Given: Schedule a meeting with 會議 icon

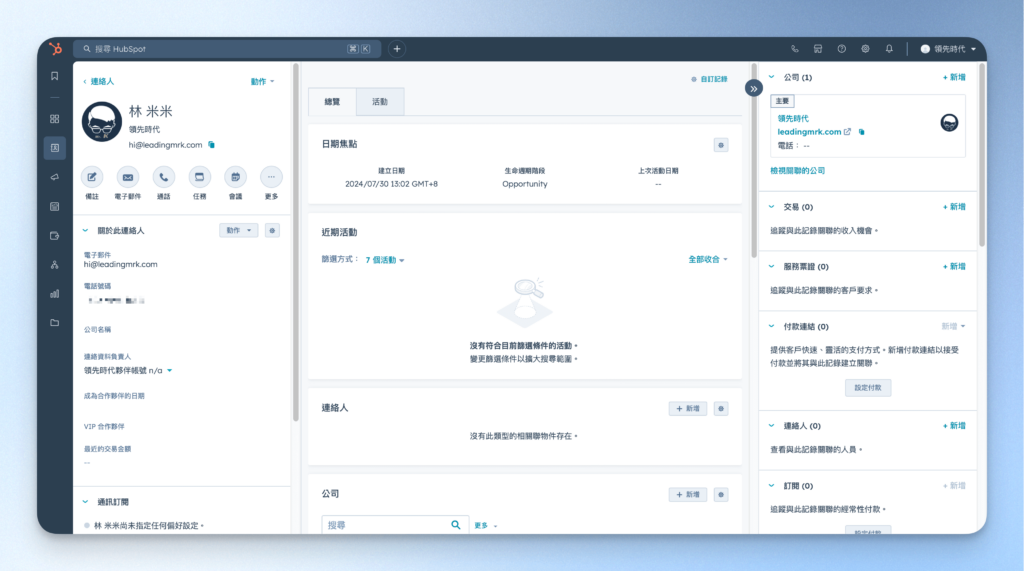Looking at the screenshot, I should pos(235,177).
